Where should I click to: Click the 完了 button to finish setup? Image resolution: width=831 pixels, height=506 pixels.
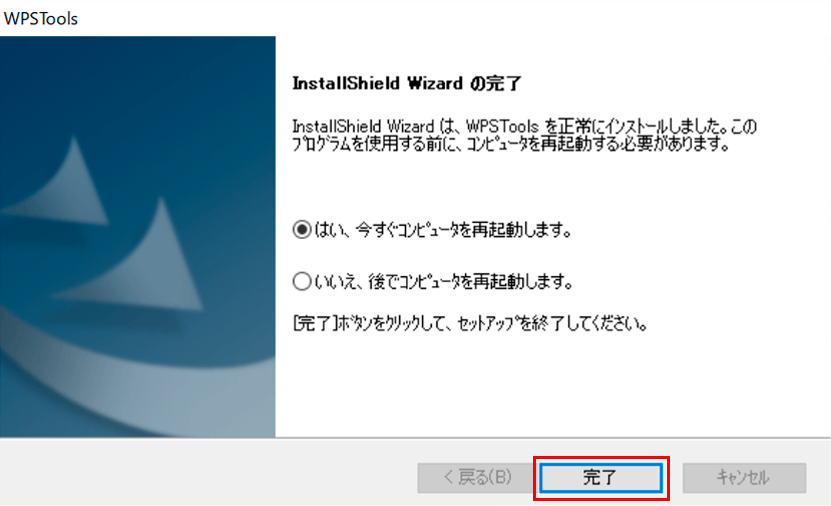(601, 478)
